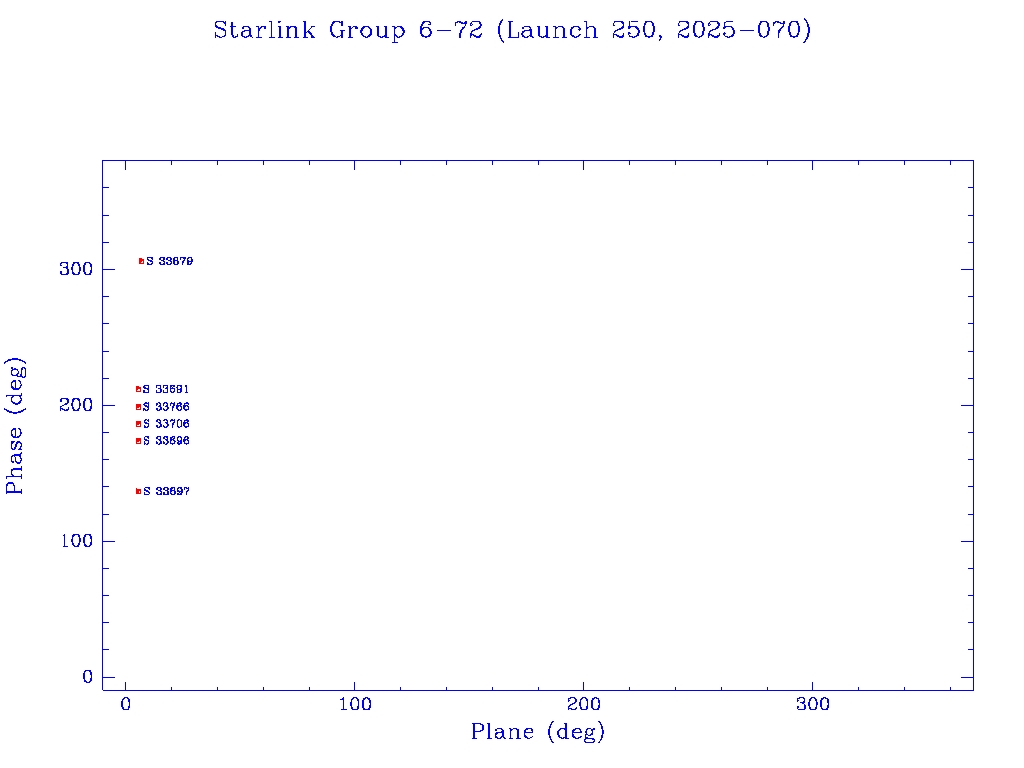Click the "Phase (deg)" vertical axis label
This screenshot has width=1024, height=768.
(16, 426)
